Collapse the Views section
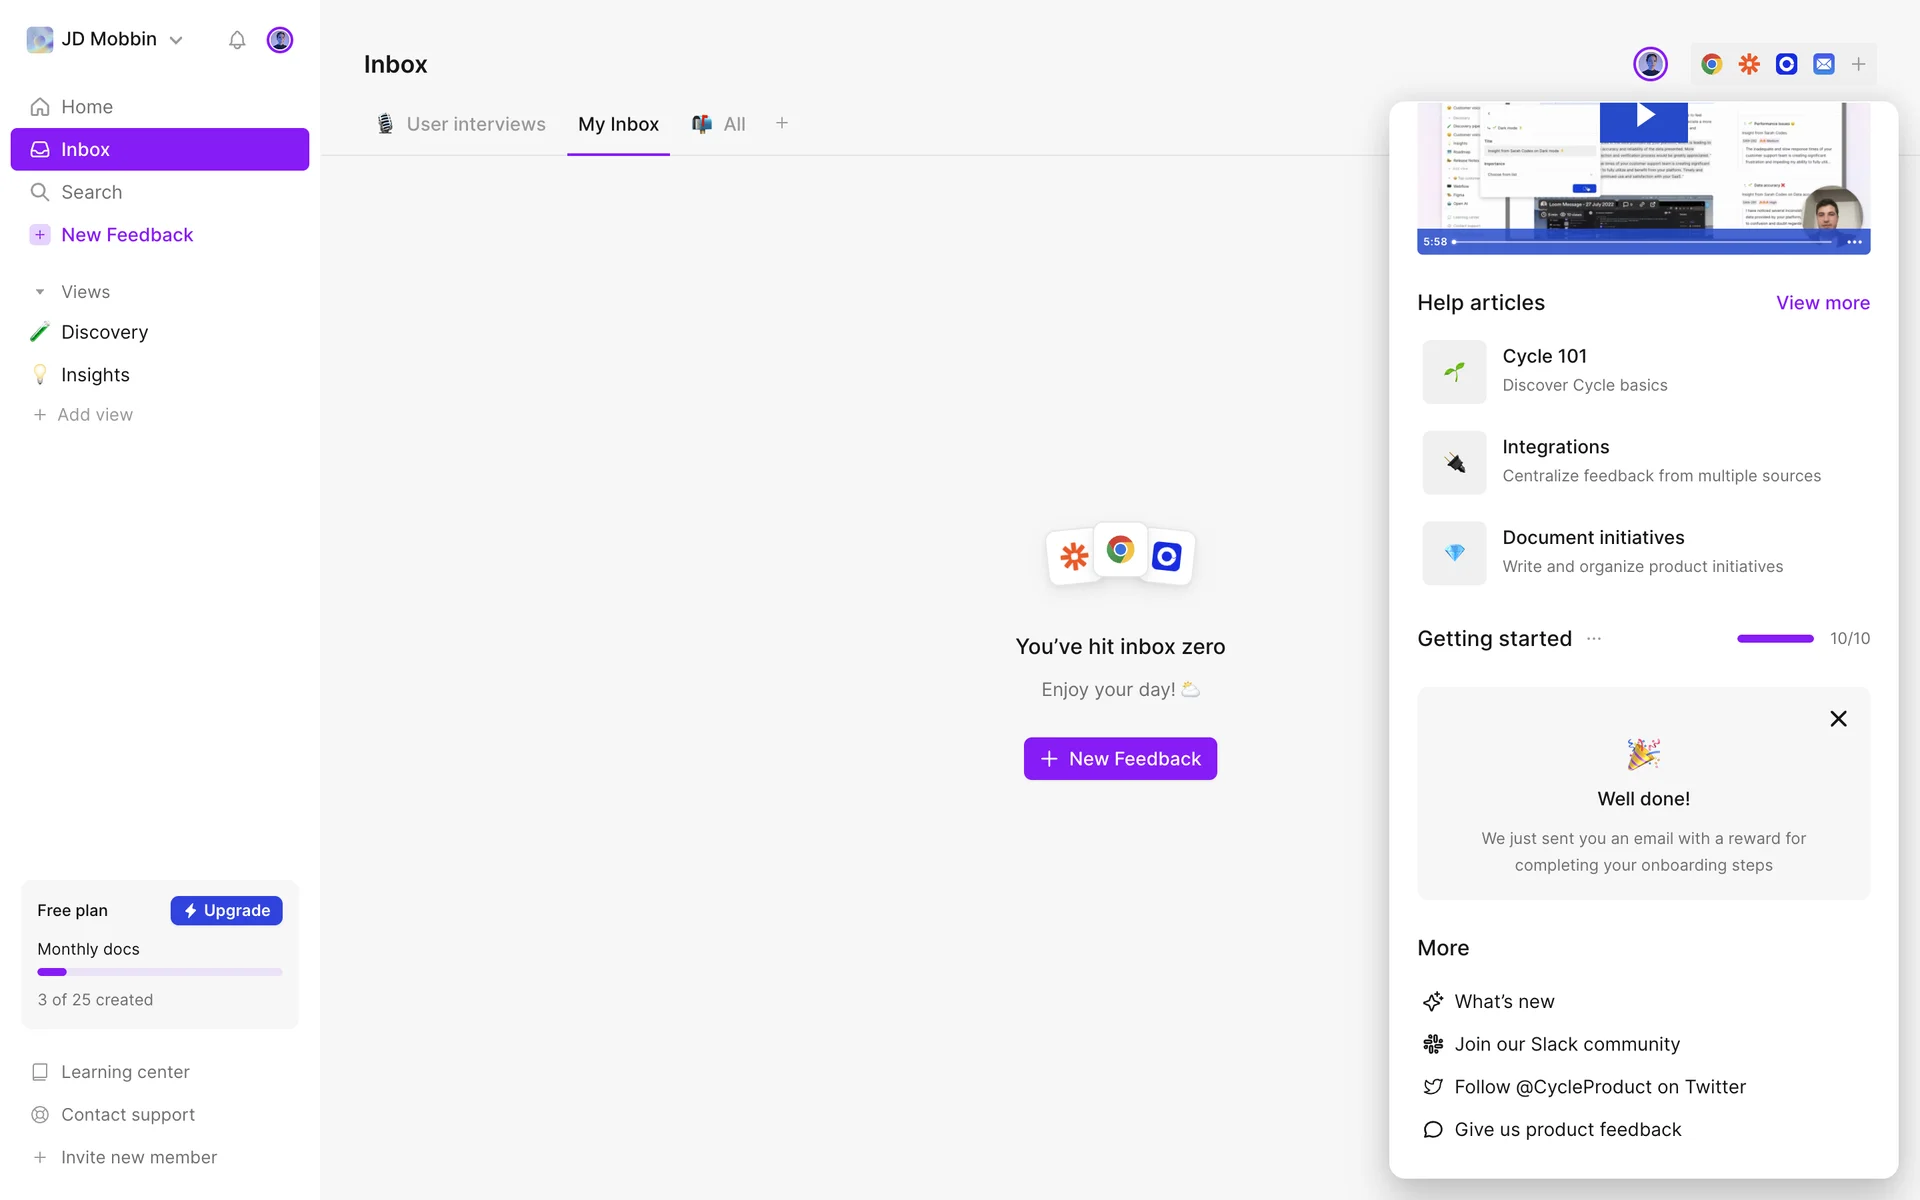The width and height of the screenshot is (1920, 1200). click(40, 292)
